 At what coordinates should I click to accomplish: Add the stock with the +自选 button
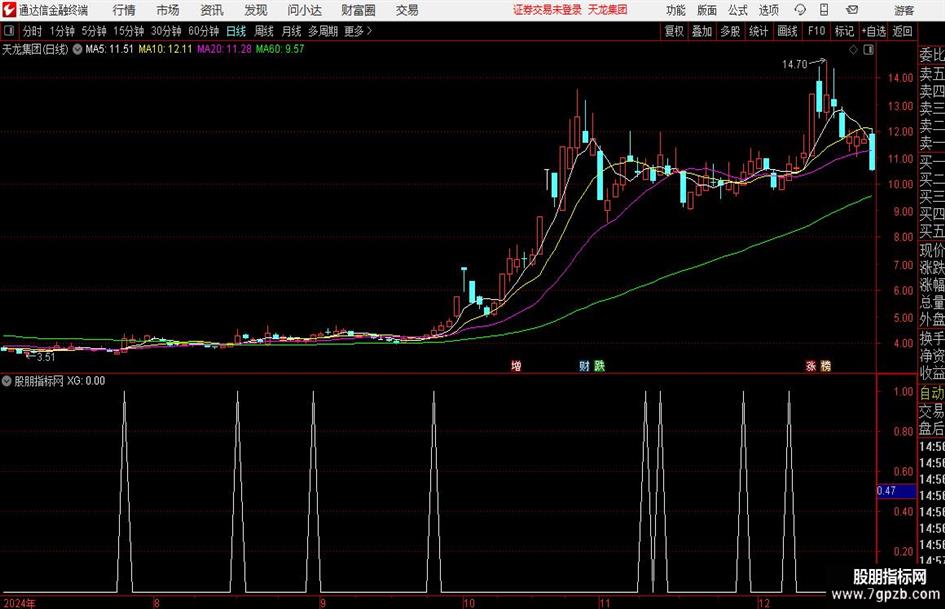(x=874, y=31)
